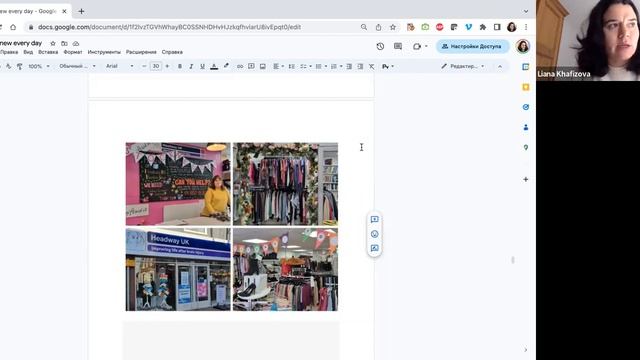Screen dimensions: 640x360
Task: Collapse the menus with the up chevron
Action: click(500, 66)
